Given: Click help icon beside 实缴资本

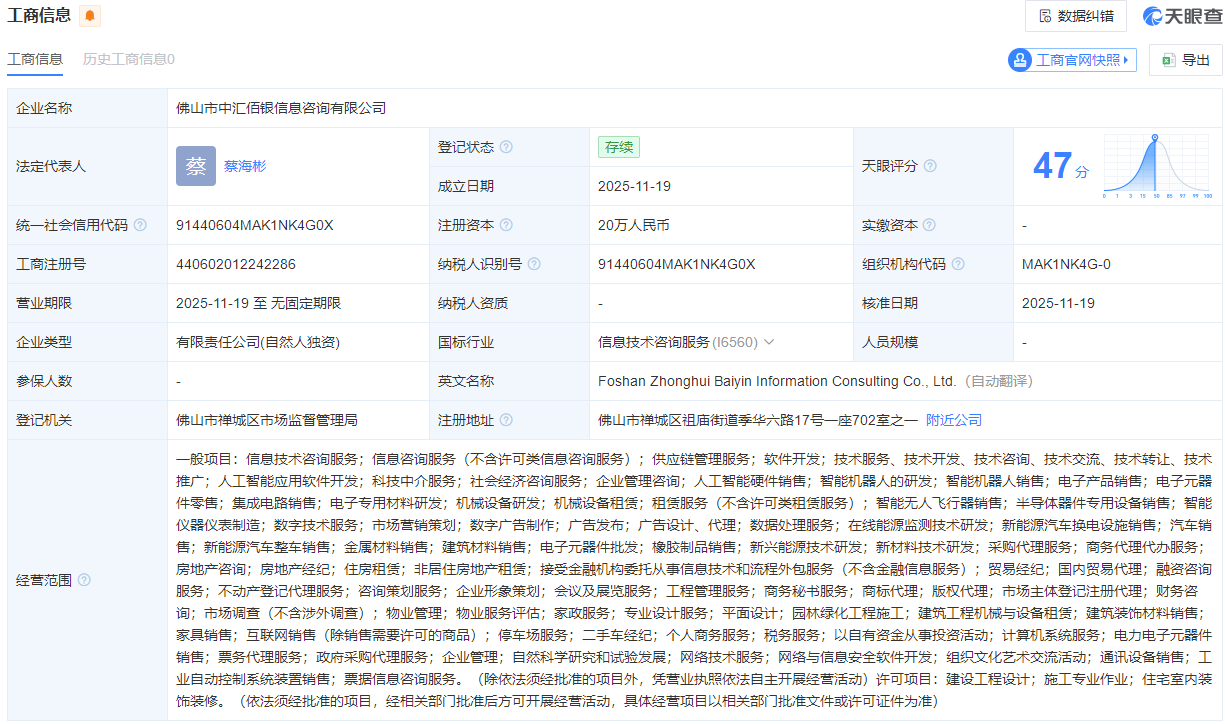Looking at the screenshot, I should [x=930, y=225].
